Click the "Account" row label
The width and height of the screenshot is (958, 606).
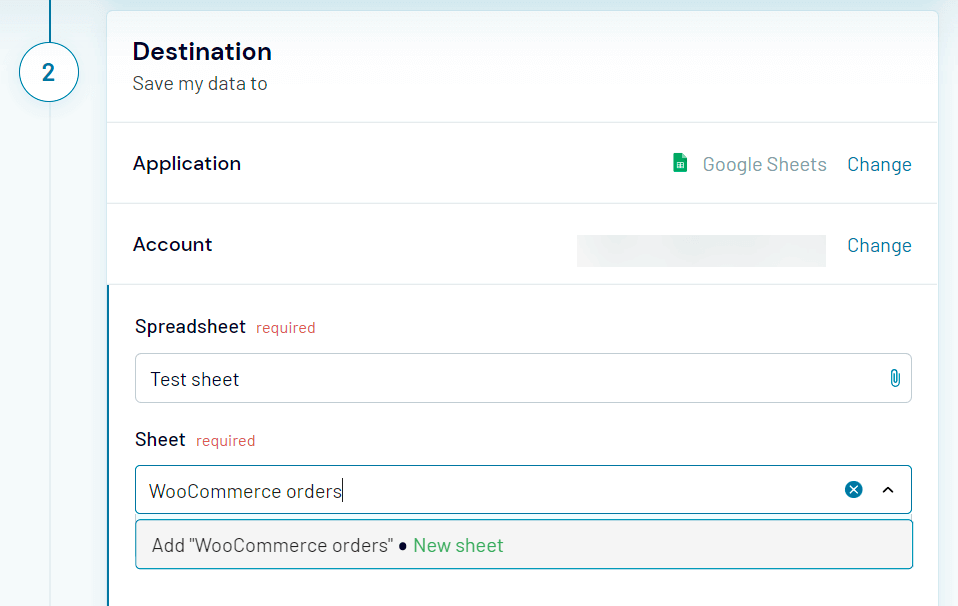click(x=172, y=244)
